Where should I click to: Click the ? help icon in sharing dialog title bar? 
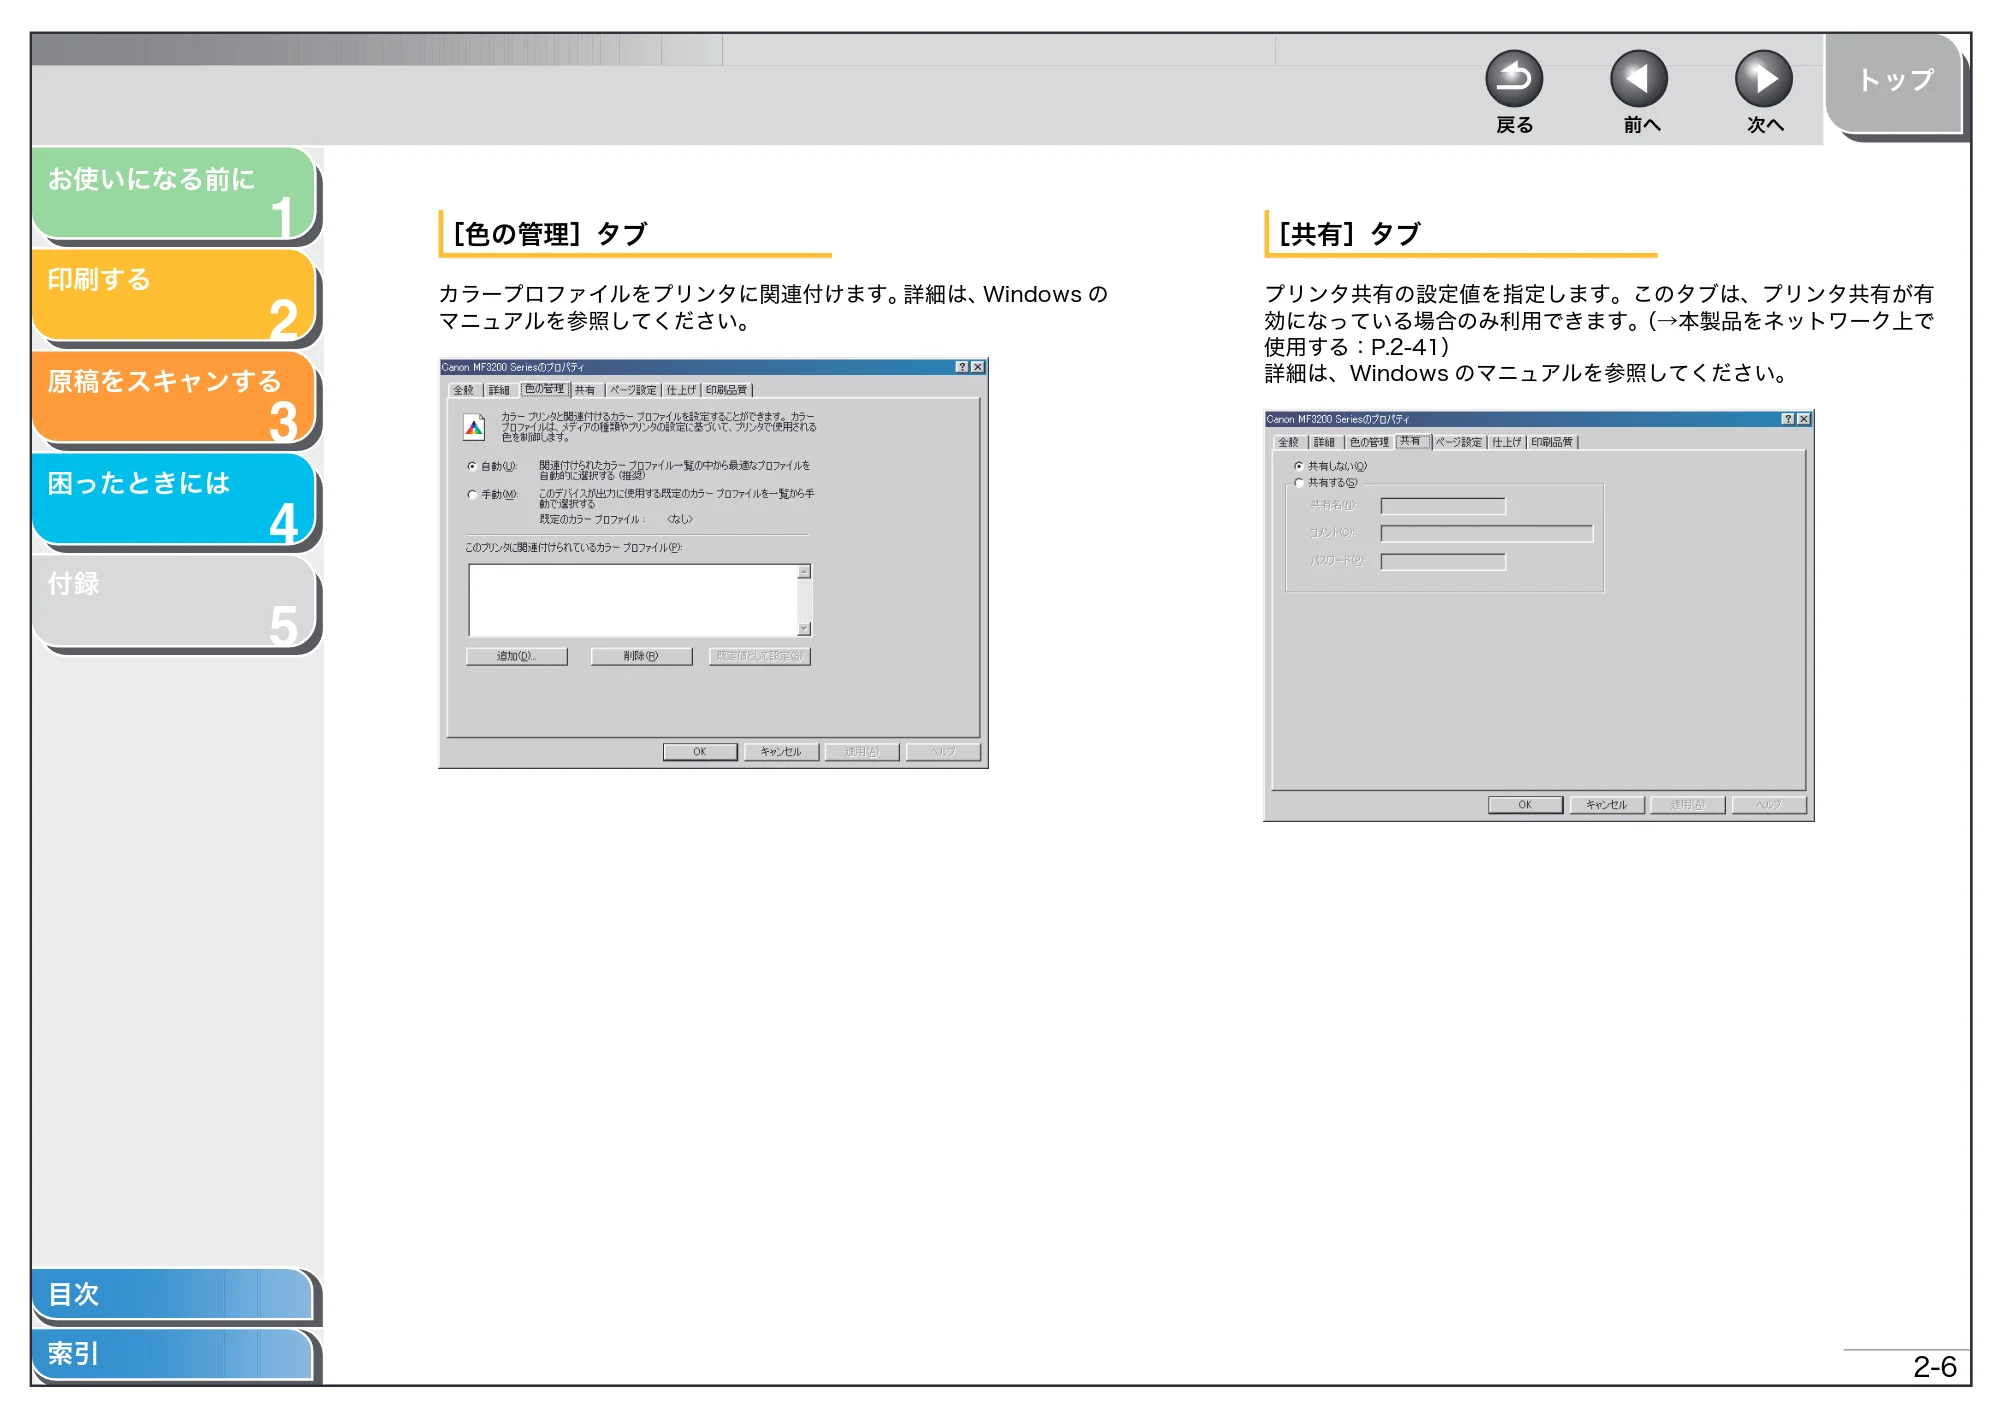coord(1788,419)
